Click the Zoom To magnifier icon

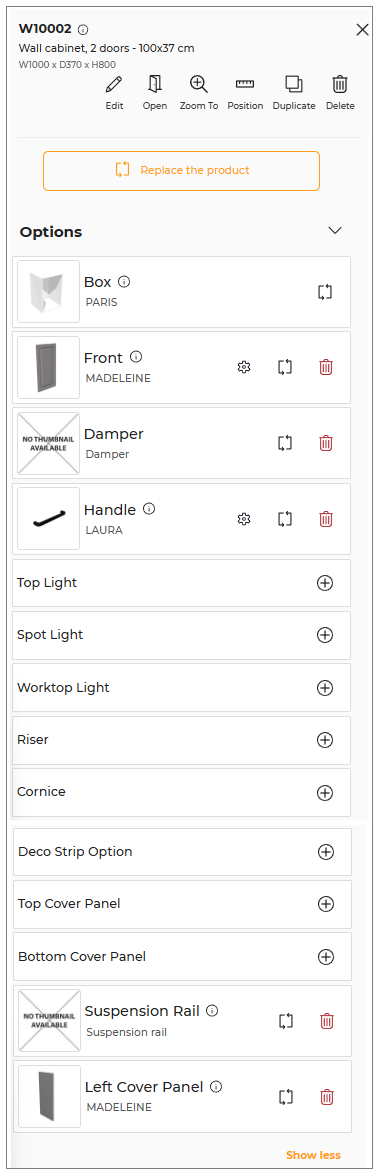click(x=199, y=84)
